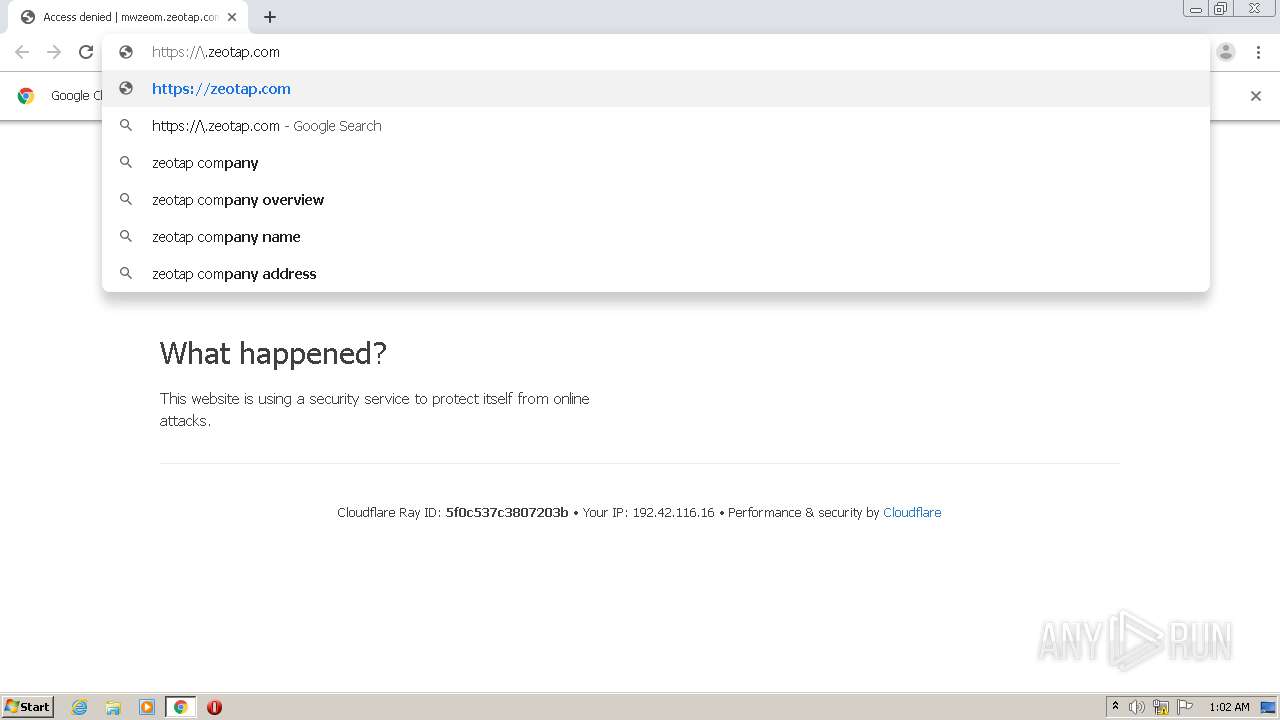Show hidden system tray icons

coord(1115,707)
